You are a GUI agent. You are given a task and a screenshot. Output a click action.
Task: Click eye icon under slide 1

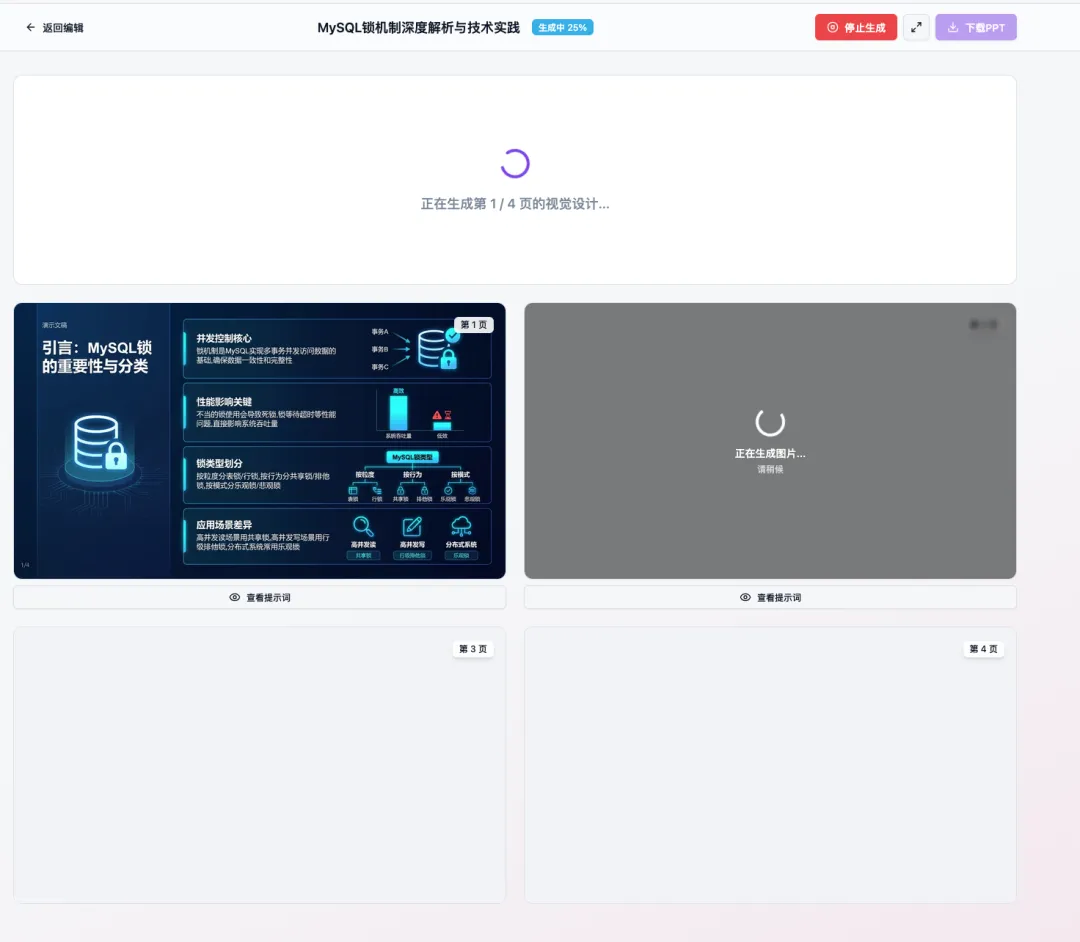pyautogui.click(x=235, y=597)
